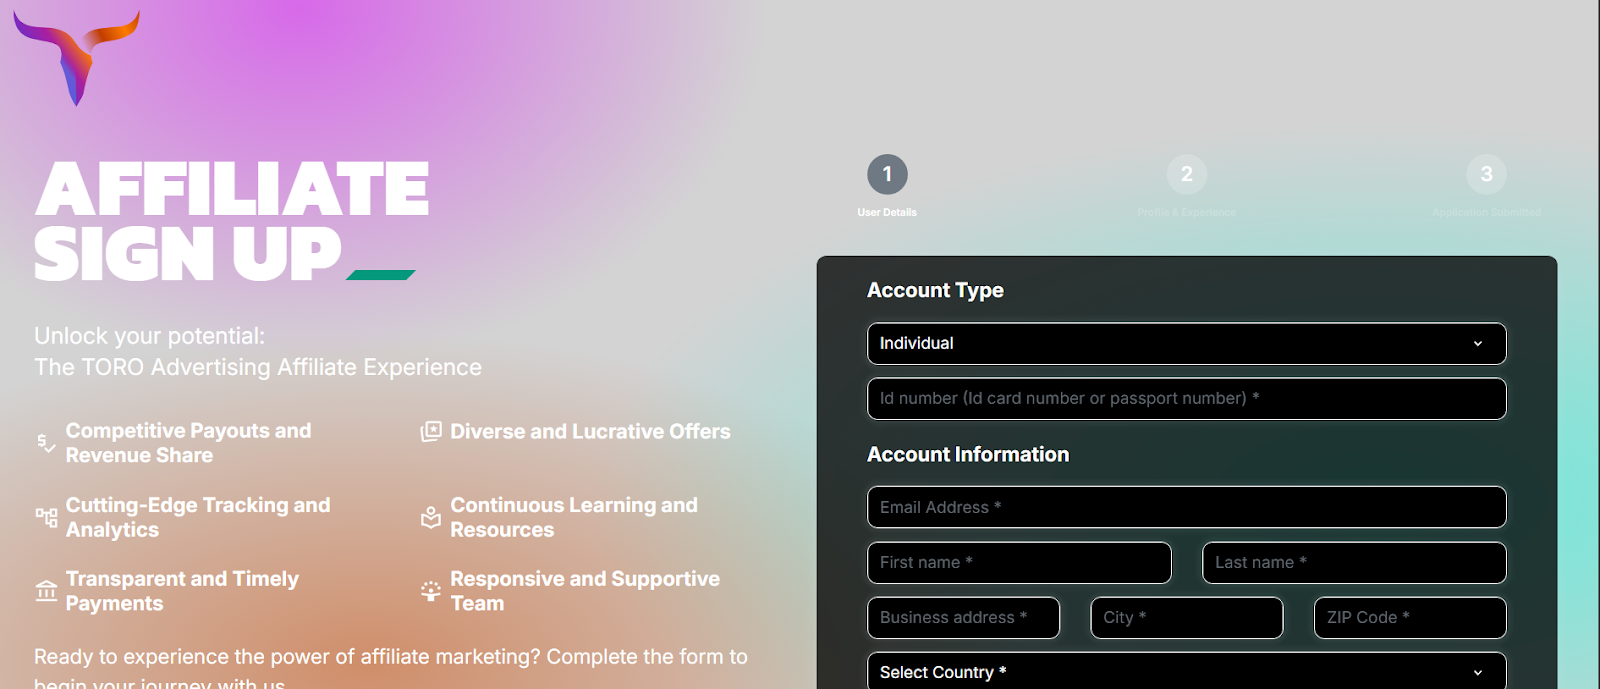
Task: Click 'The TORO Advertising Affiliate Experience' subtitle
Action: click(258, 367)
